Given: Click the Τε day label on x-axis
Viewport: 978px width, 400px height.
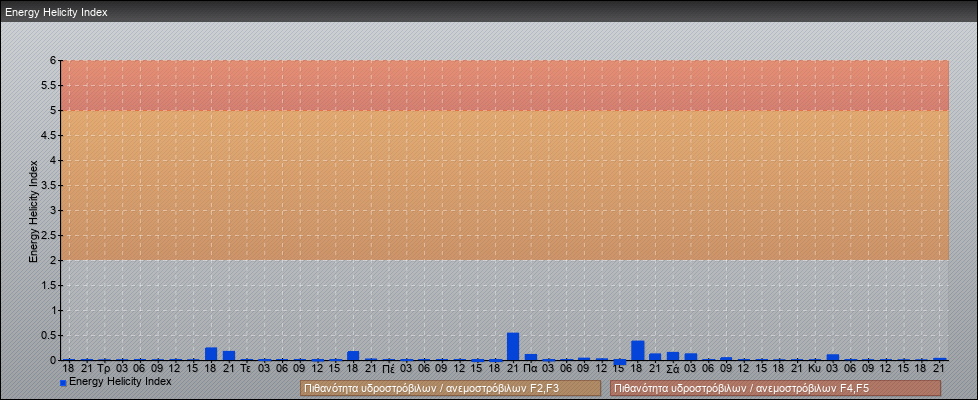Looking at the screenshot, I should tap(246, 369).
